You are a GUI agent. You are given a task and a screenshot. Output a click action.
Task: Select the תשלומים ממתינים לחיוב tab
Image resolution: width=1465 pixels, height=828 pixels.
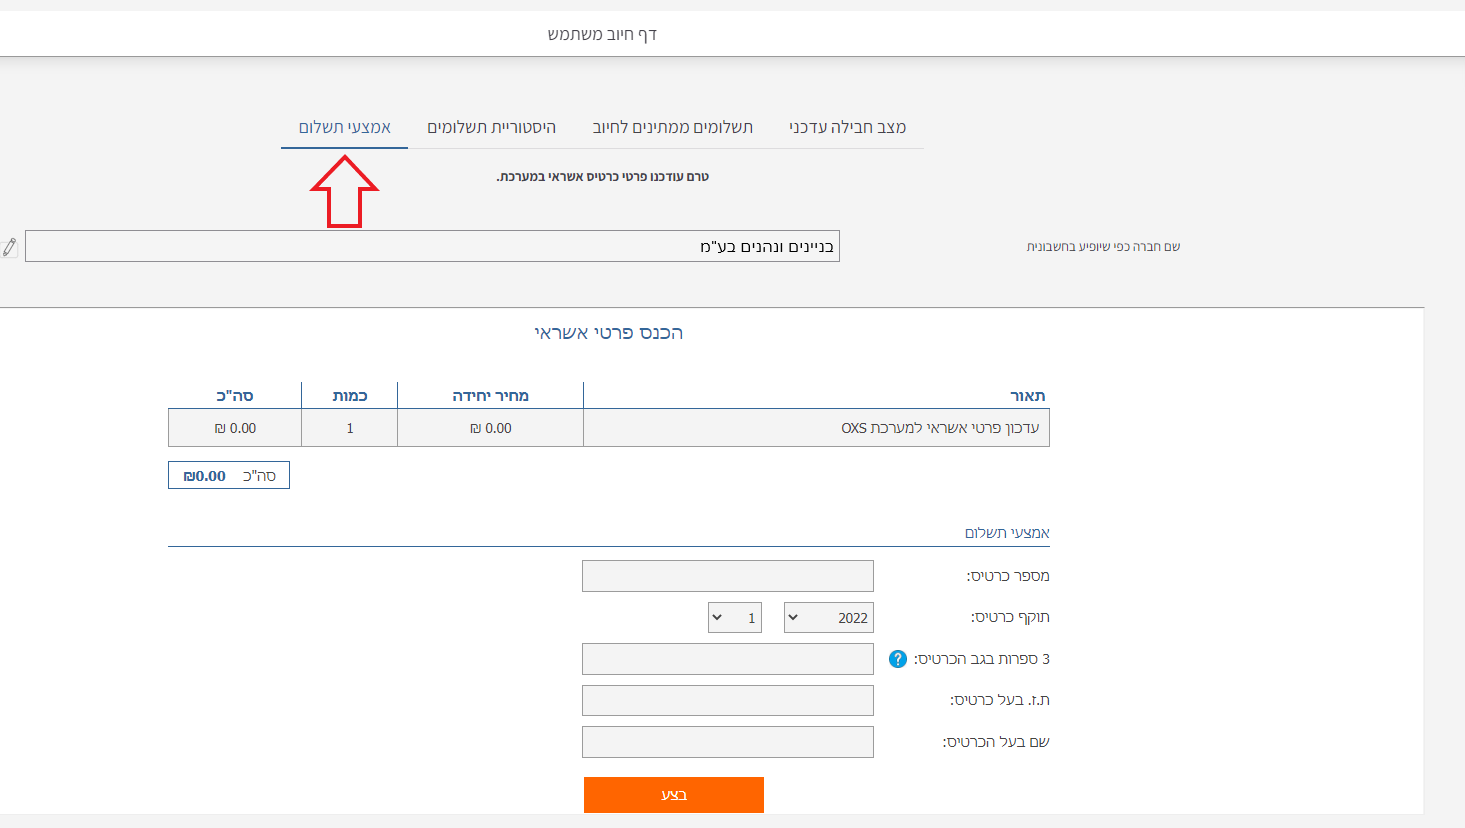pos(672,127)
